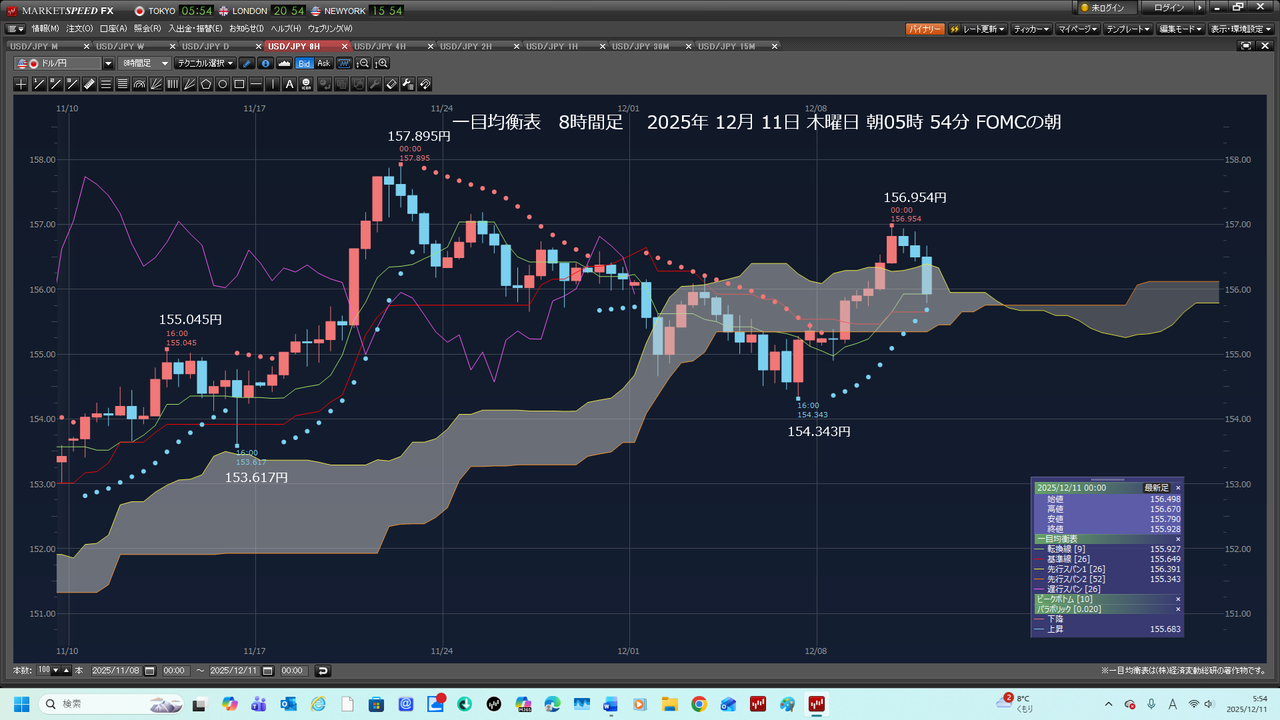Expand the 8時間足 timeframe dropdown

click(x=165, y=63)
